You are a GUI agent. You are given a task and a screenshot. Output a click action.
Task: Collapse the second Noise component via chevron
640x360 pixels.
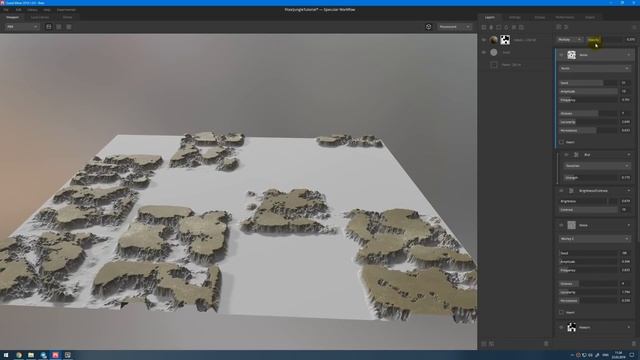(629, 225)
